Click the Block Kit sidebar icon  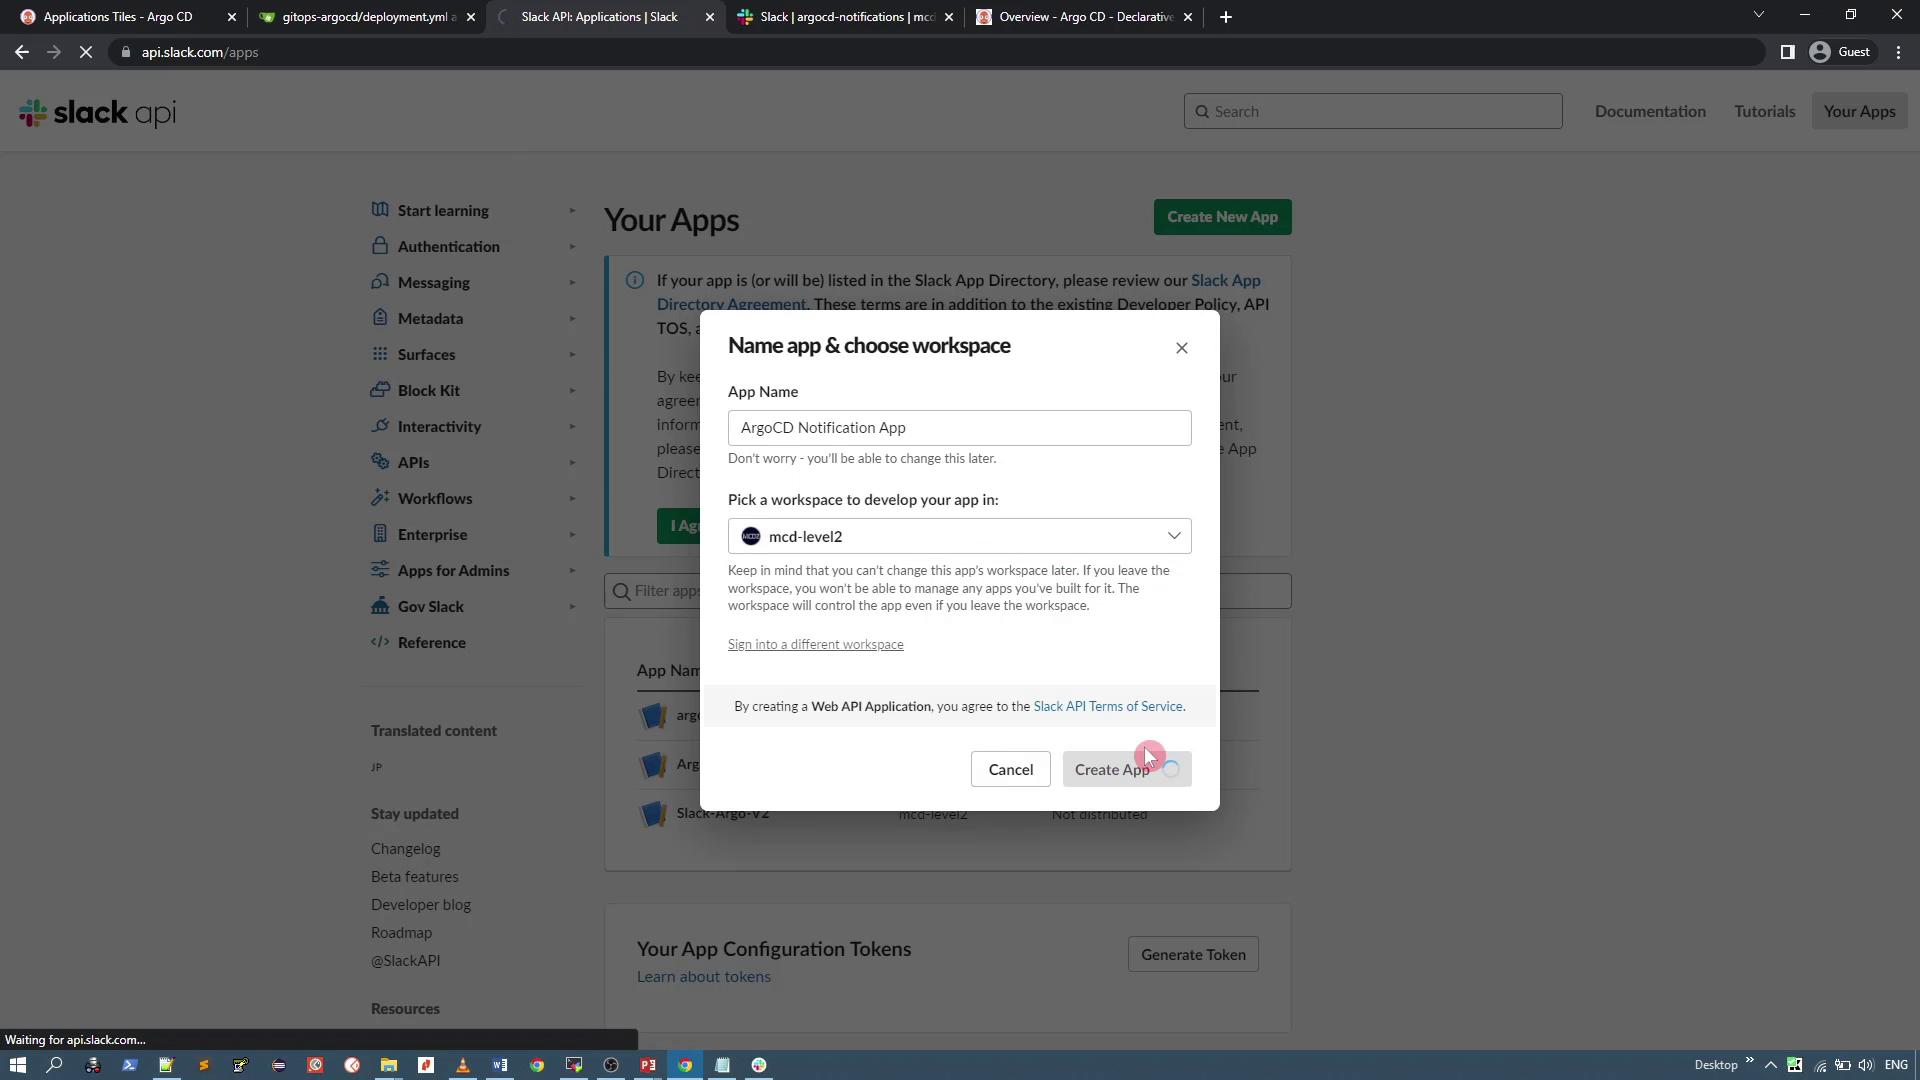click(380, 390)
